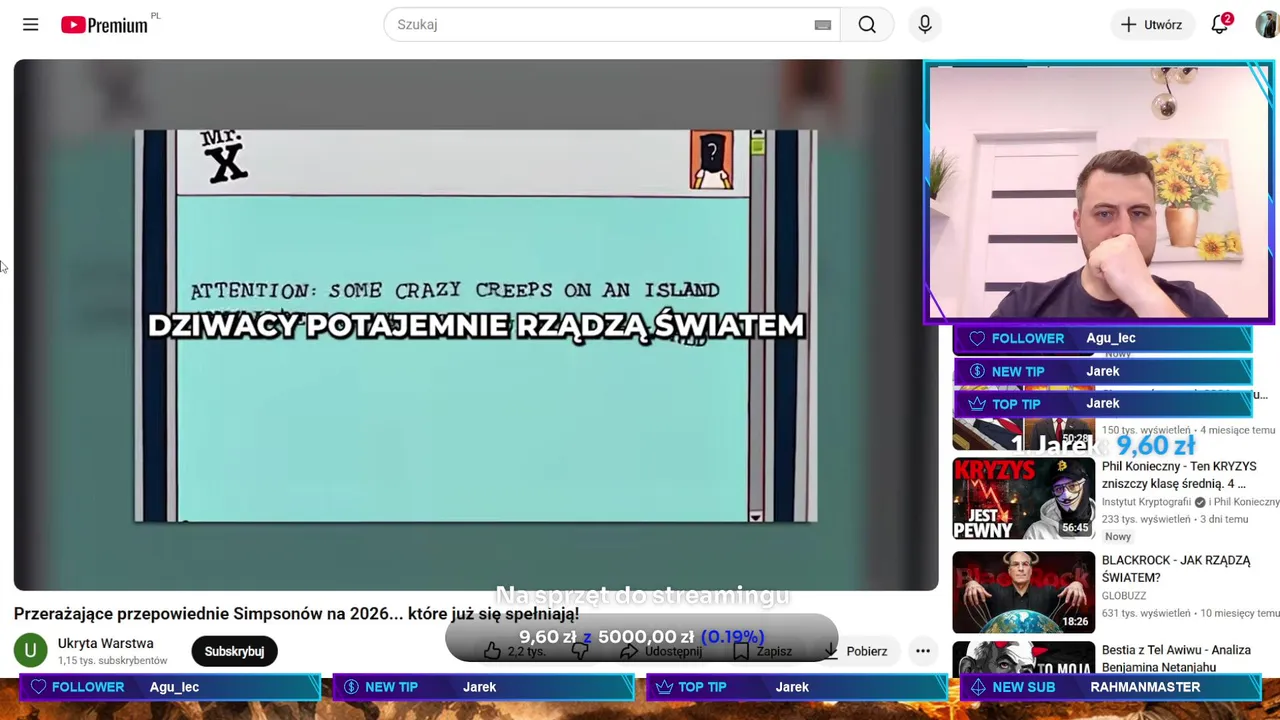Open GLOBUZZ channel name
This screenshot has width=1280, height=720.
click(1124, 596)
